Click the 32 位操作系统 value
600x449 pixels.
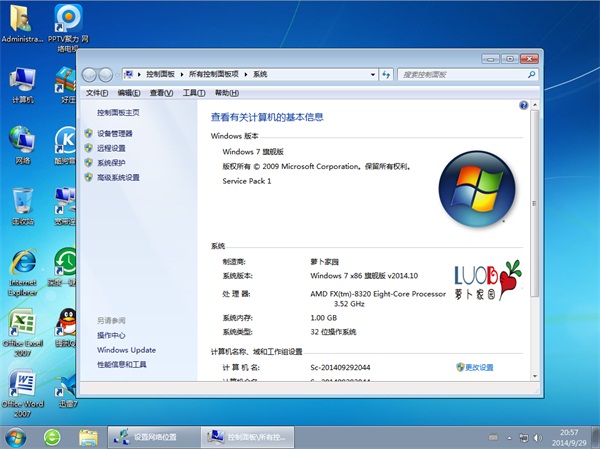333,332
